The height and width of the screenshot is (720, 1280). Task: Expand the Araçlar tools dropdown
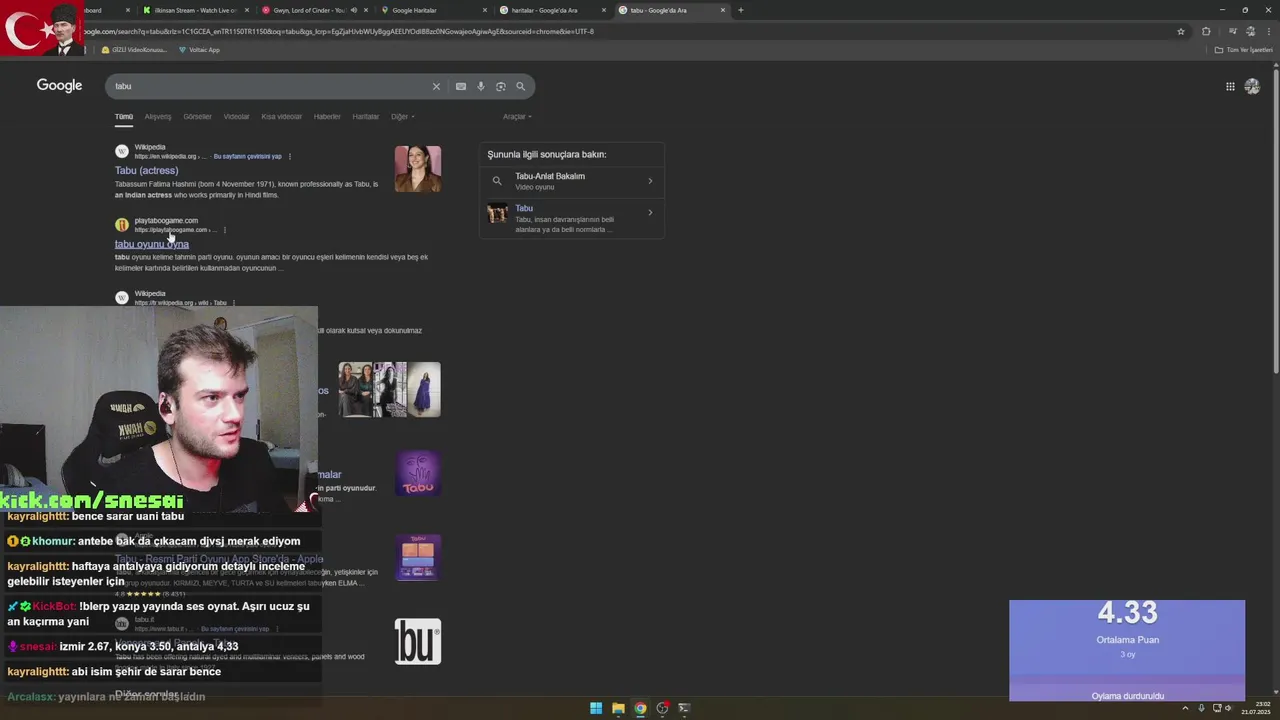coord(517,116)
